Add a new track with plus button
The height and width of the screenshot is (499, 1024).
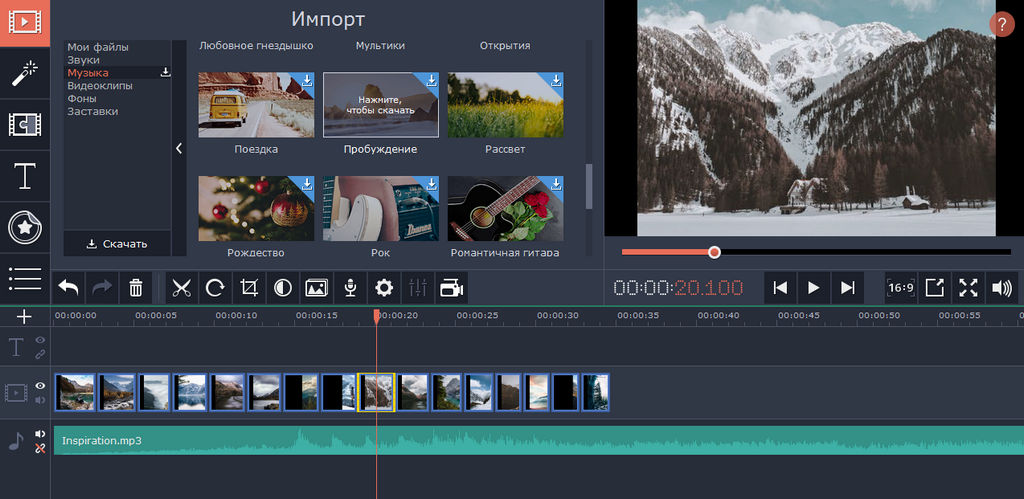pyautogui.click(x=24, y=317)
